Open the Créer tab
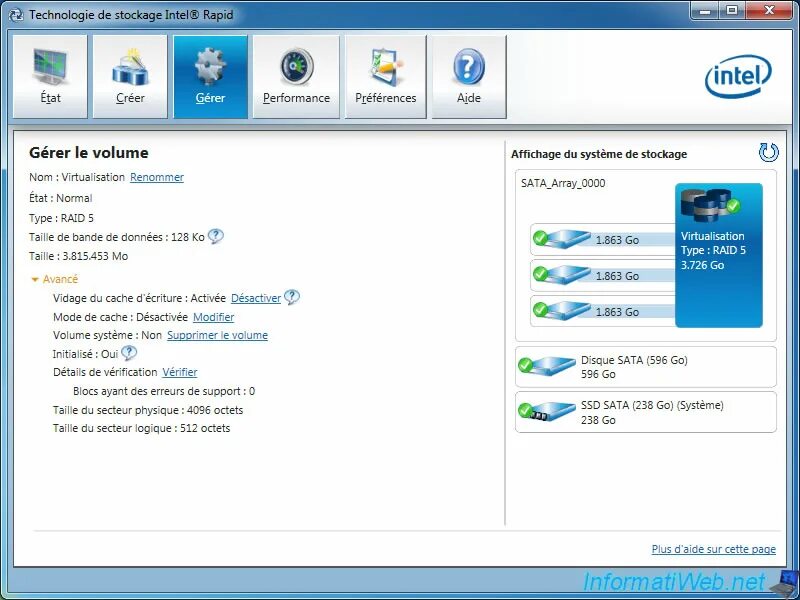The image size is (800, 600). pos(130,77)
